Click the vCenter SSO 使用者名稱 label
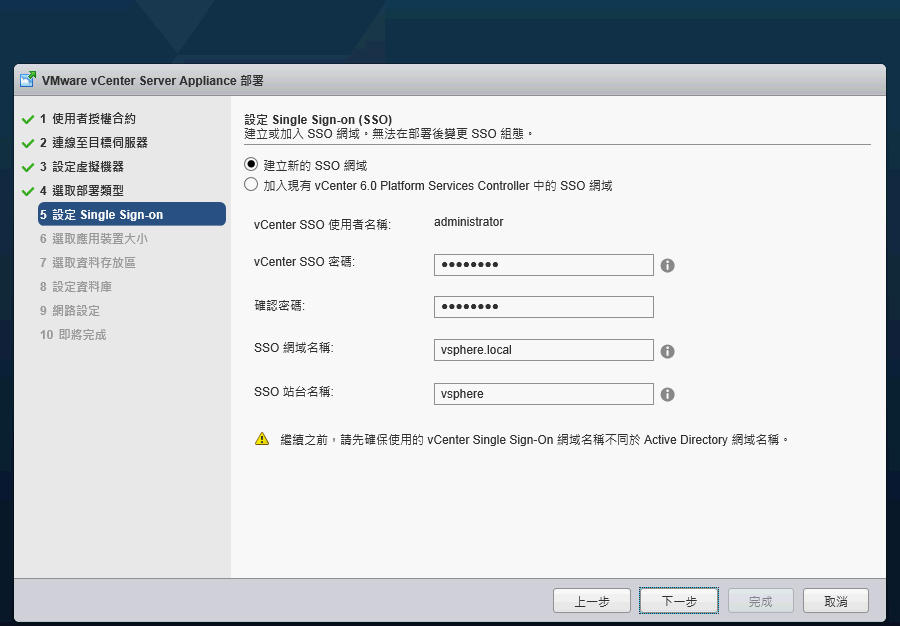 (322, 225)
